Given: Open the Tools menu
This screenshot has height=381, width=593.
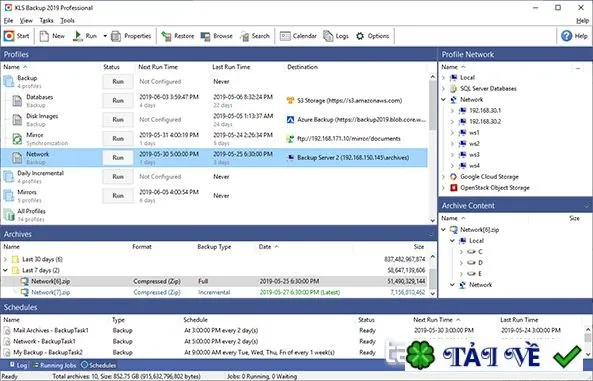Looking at the screenshot, I should tap(67, 20).
